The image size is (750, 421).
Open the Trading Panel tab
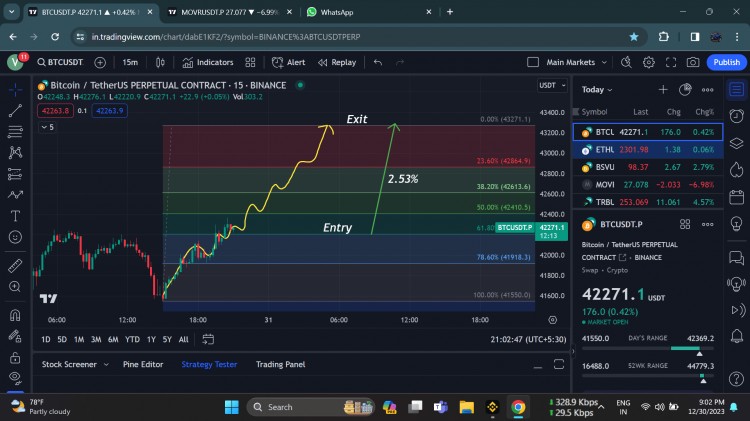click(280, 364)
